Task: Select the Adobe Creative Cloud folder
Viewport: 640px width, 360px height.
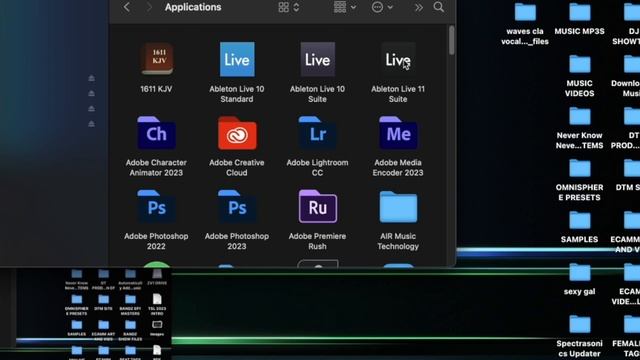Action: tap(237, 133)
